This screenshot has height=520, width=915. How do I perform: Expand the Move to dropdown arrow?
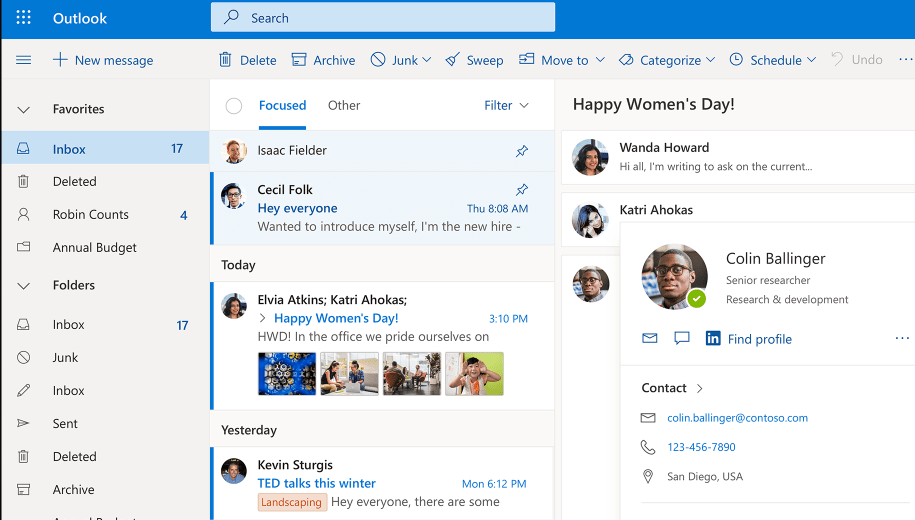pyautogui.click(x=600, y=60)
